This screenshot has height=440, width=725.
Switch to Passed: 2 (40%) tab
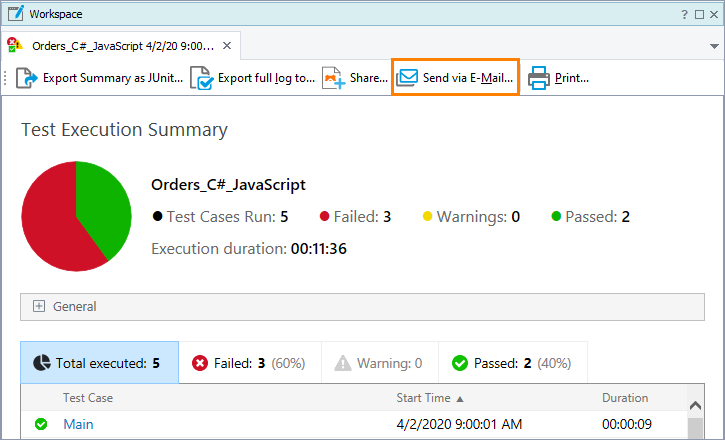coord(513,363)
